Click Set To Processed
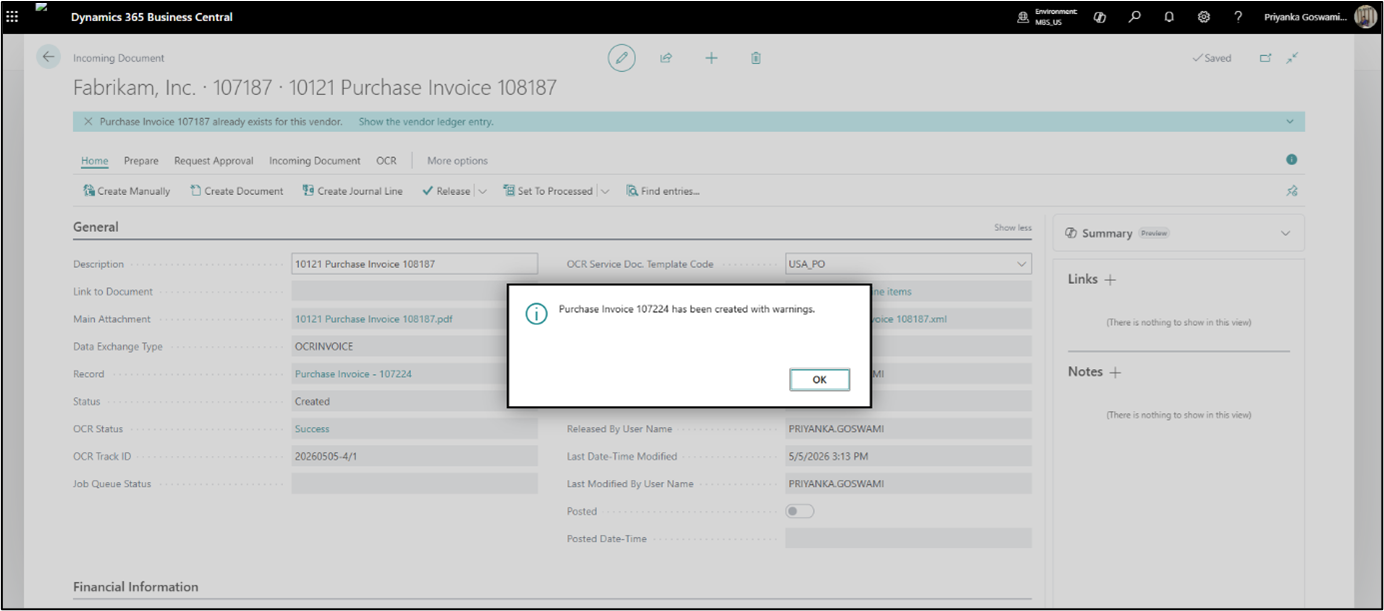This screenshot has height=611, width=1384. [x=548, y=191]
